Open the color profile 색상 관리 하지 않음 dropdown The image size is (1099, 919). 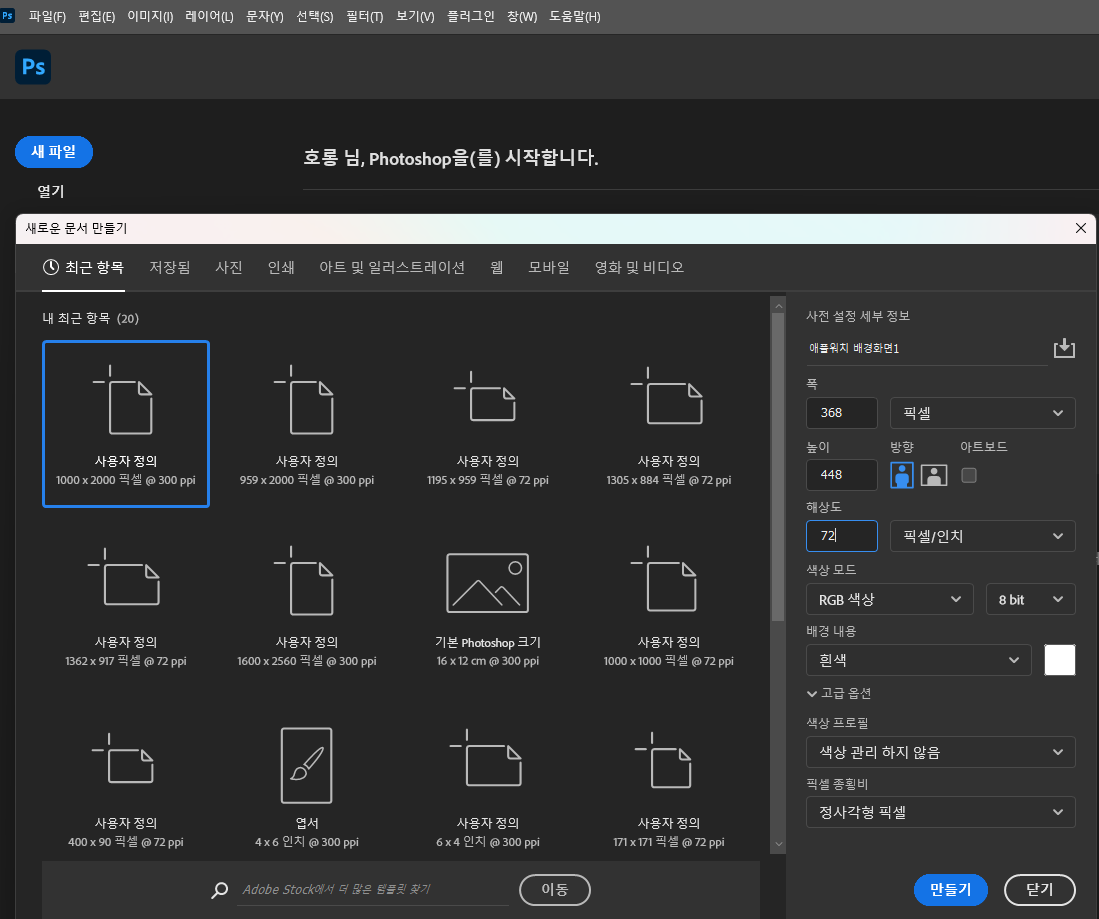point(941,752)
